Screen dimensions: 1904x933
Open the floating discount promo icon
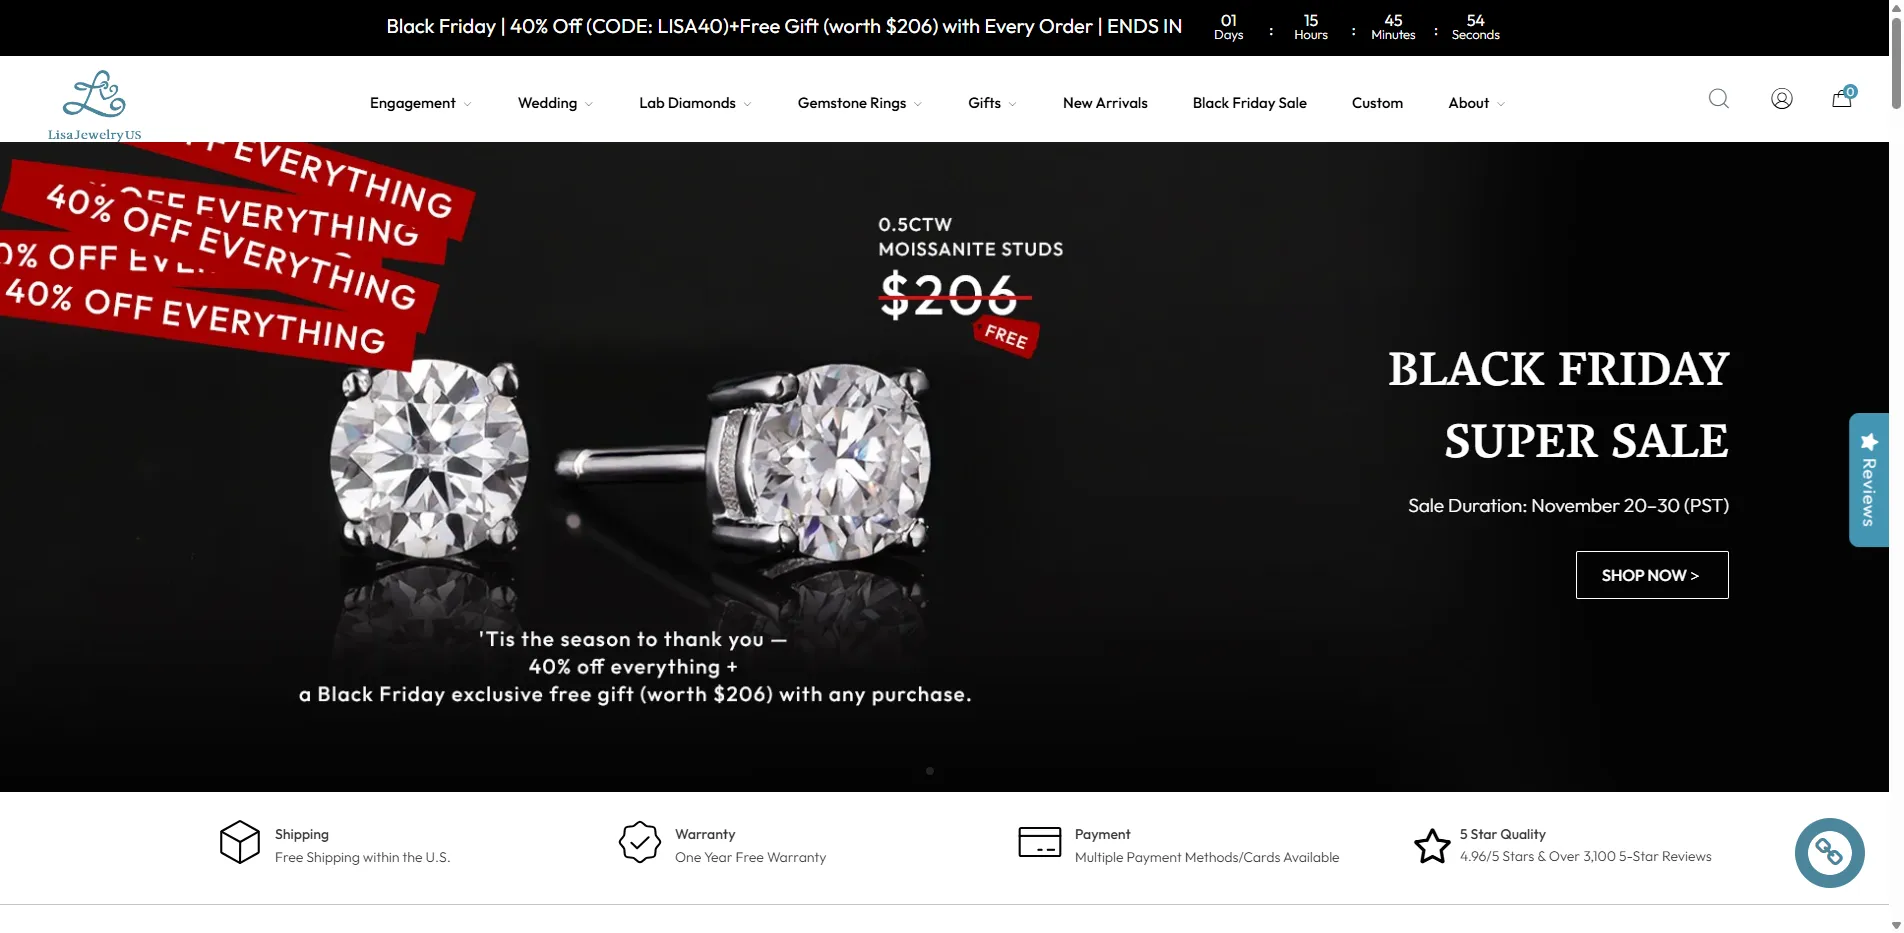[x=1829, y=852]
